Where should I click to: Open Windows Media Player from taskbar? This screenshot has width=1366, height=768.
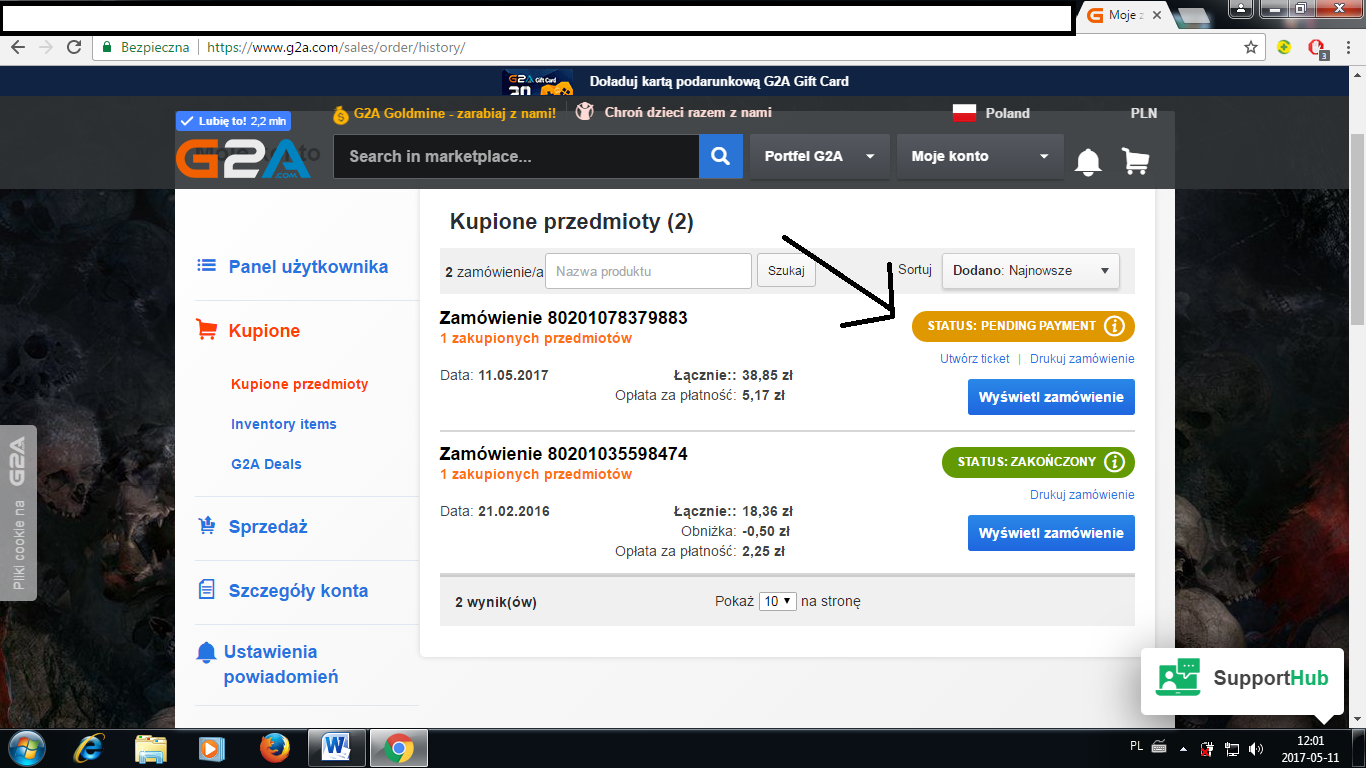211,748
